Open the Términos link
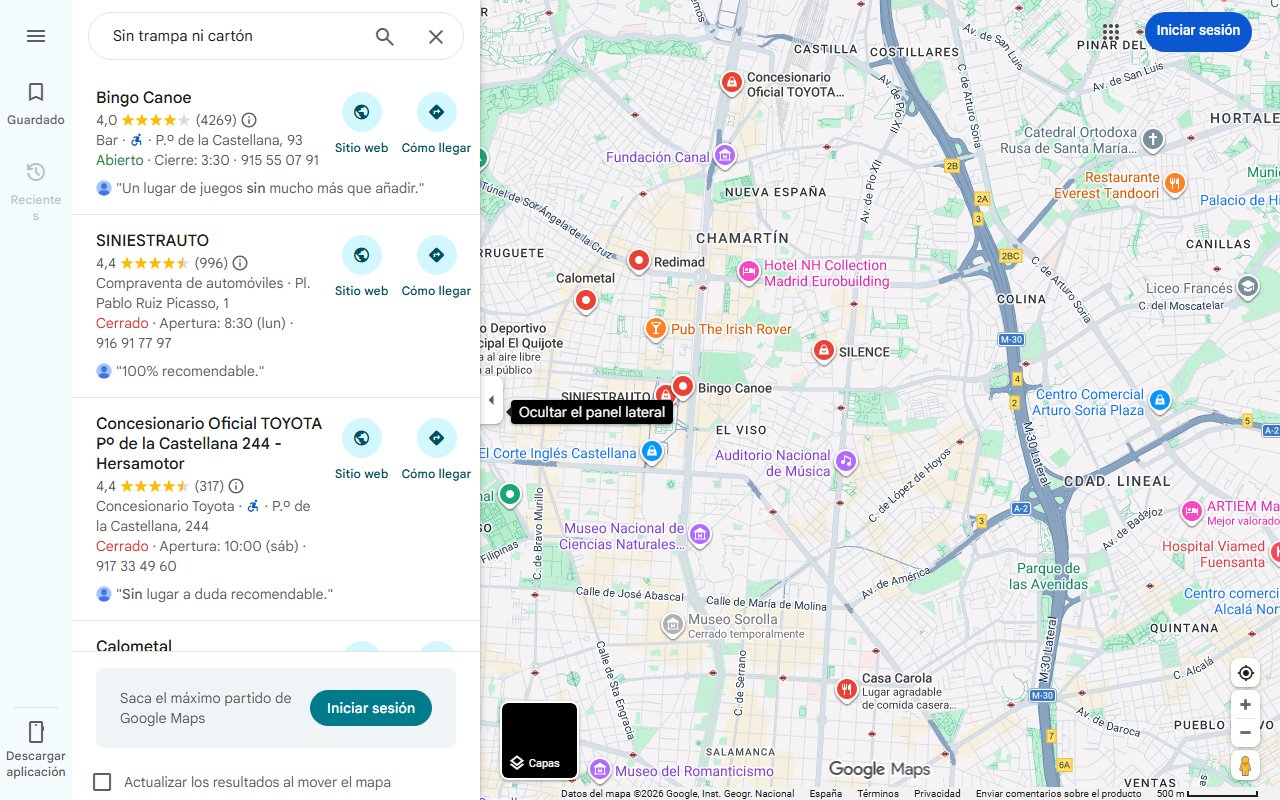Viewport: 1280px width, 800px height. pyautogui.click(x=876, y=791)
